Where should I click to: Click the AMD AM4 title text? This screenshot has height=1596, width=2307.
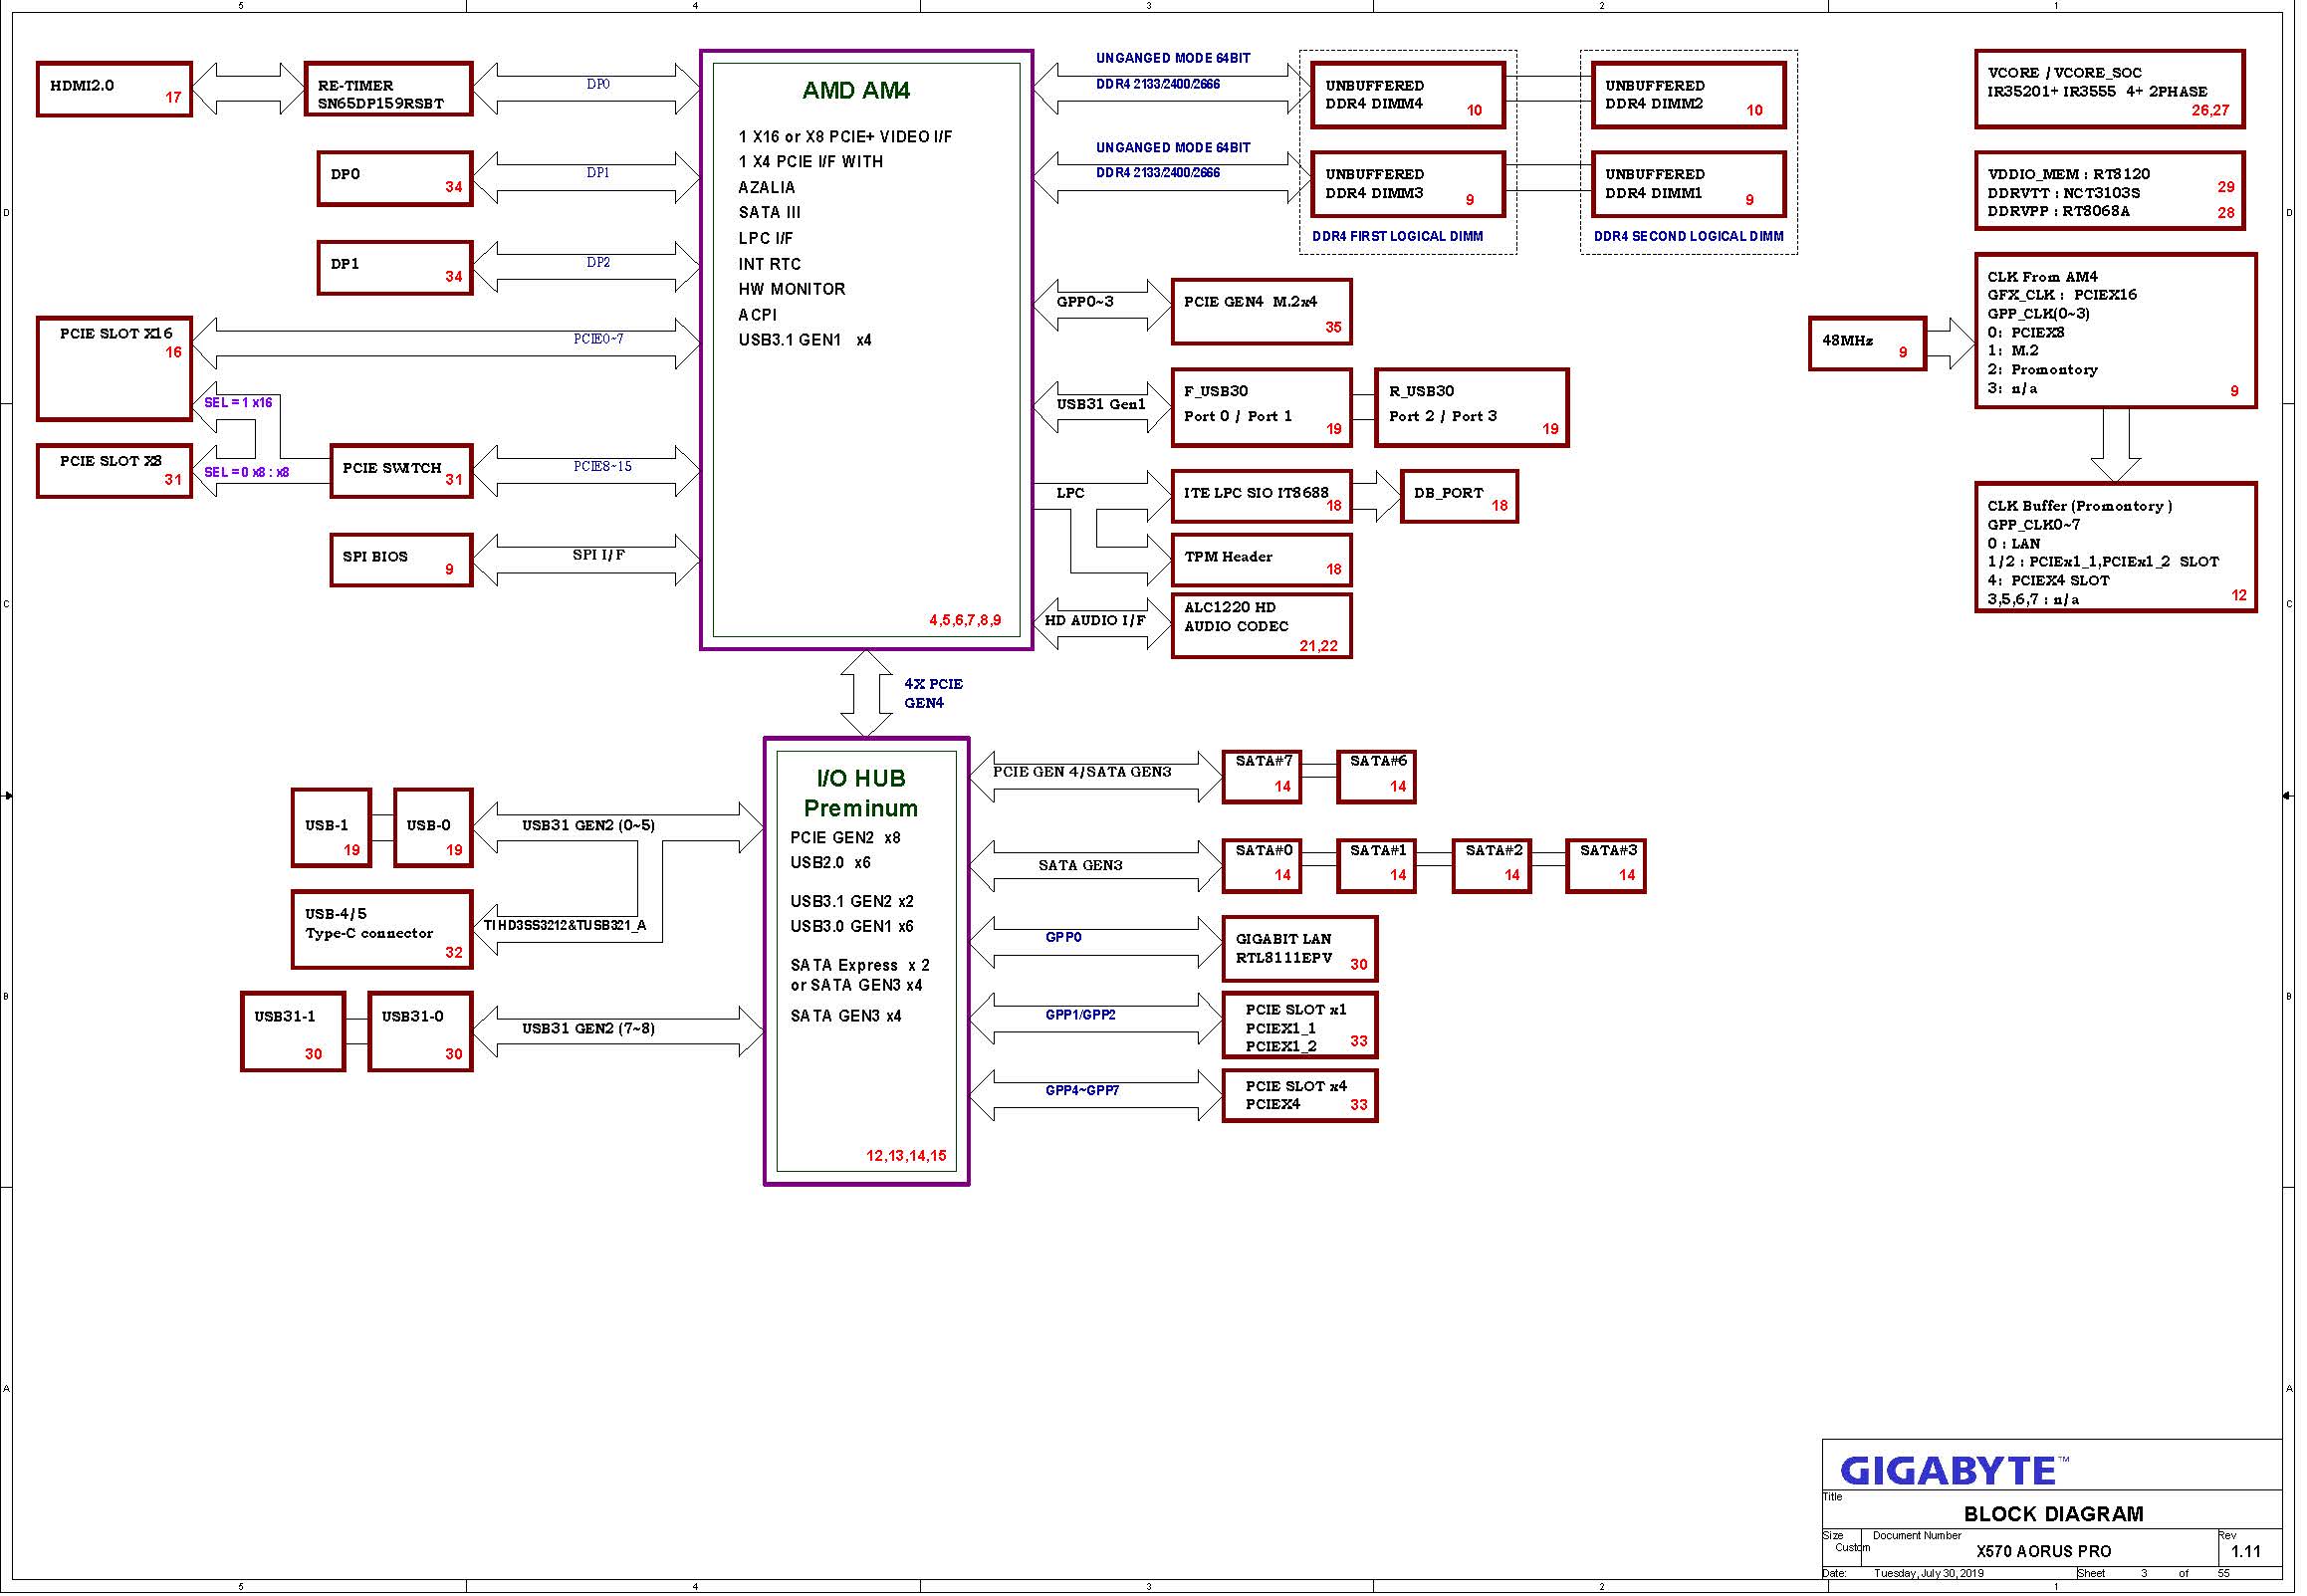856,91
